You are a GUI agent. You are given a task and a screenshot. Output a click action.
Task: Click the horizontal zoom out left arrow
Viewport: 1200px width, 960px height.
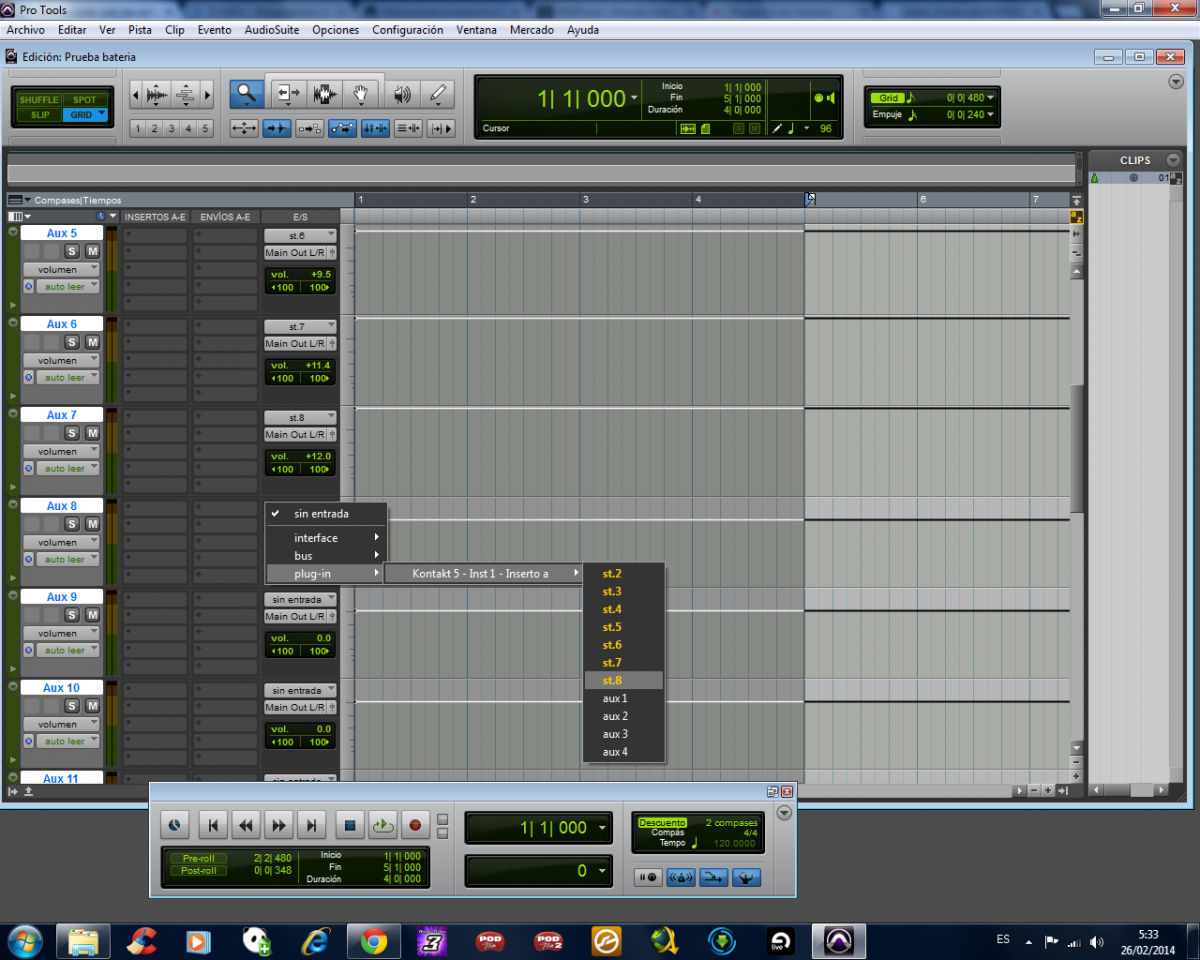pyautogui.click(x=136, y=95)
